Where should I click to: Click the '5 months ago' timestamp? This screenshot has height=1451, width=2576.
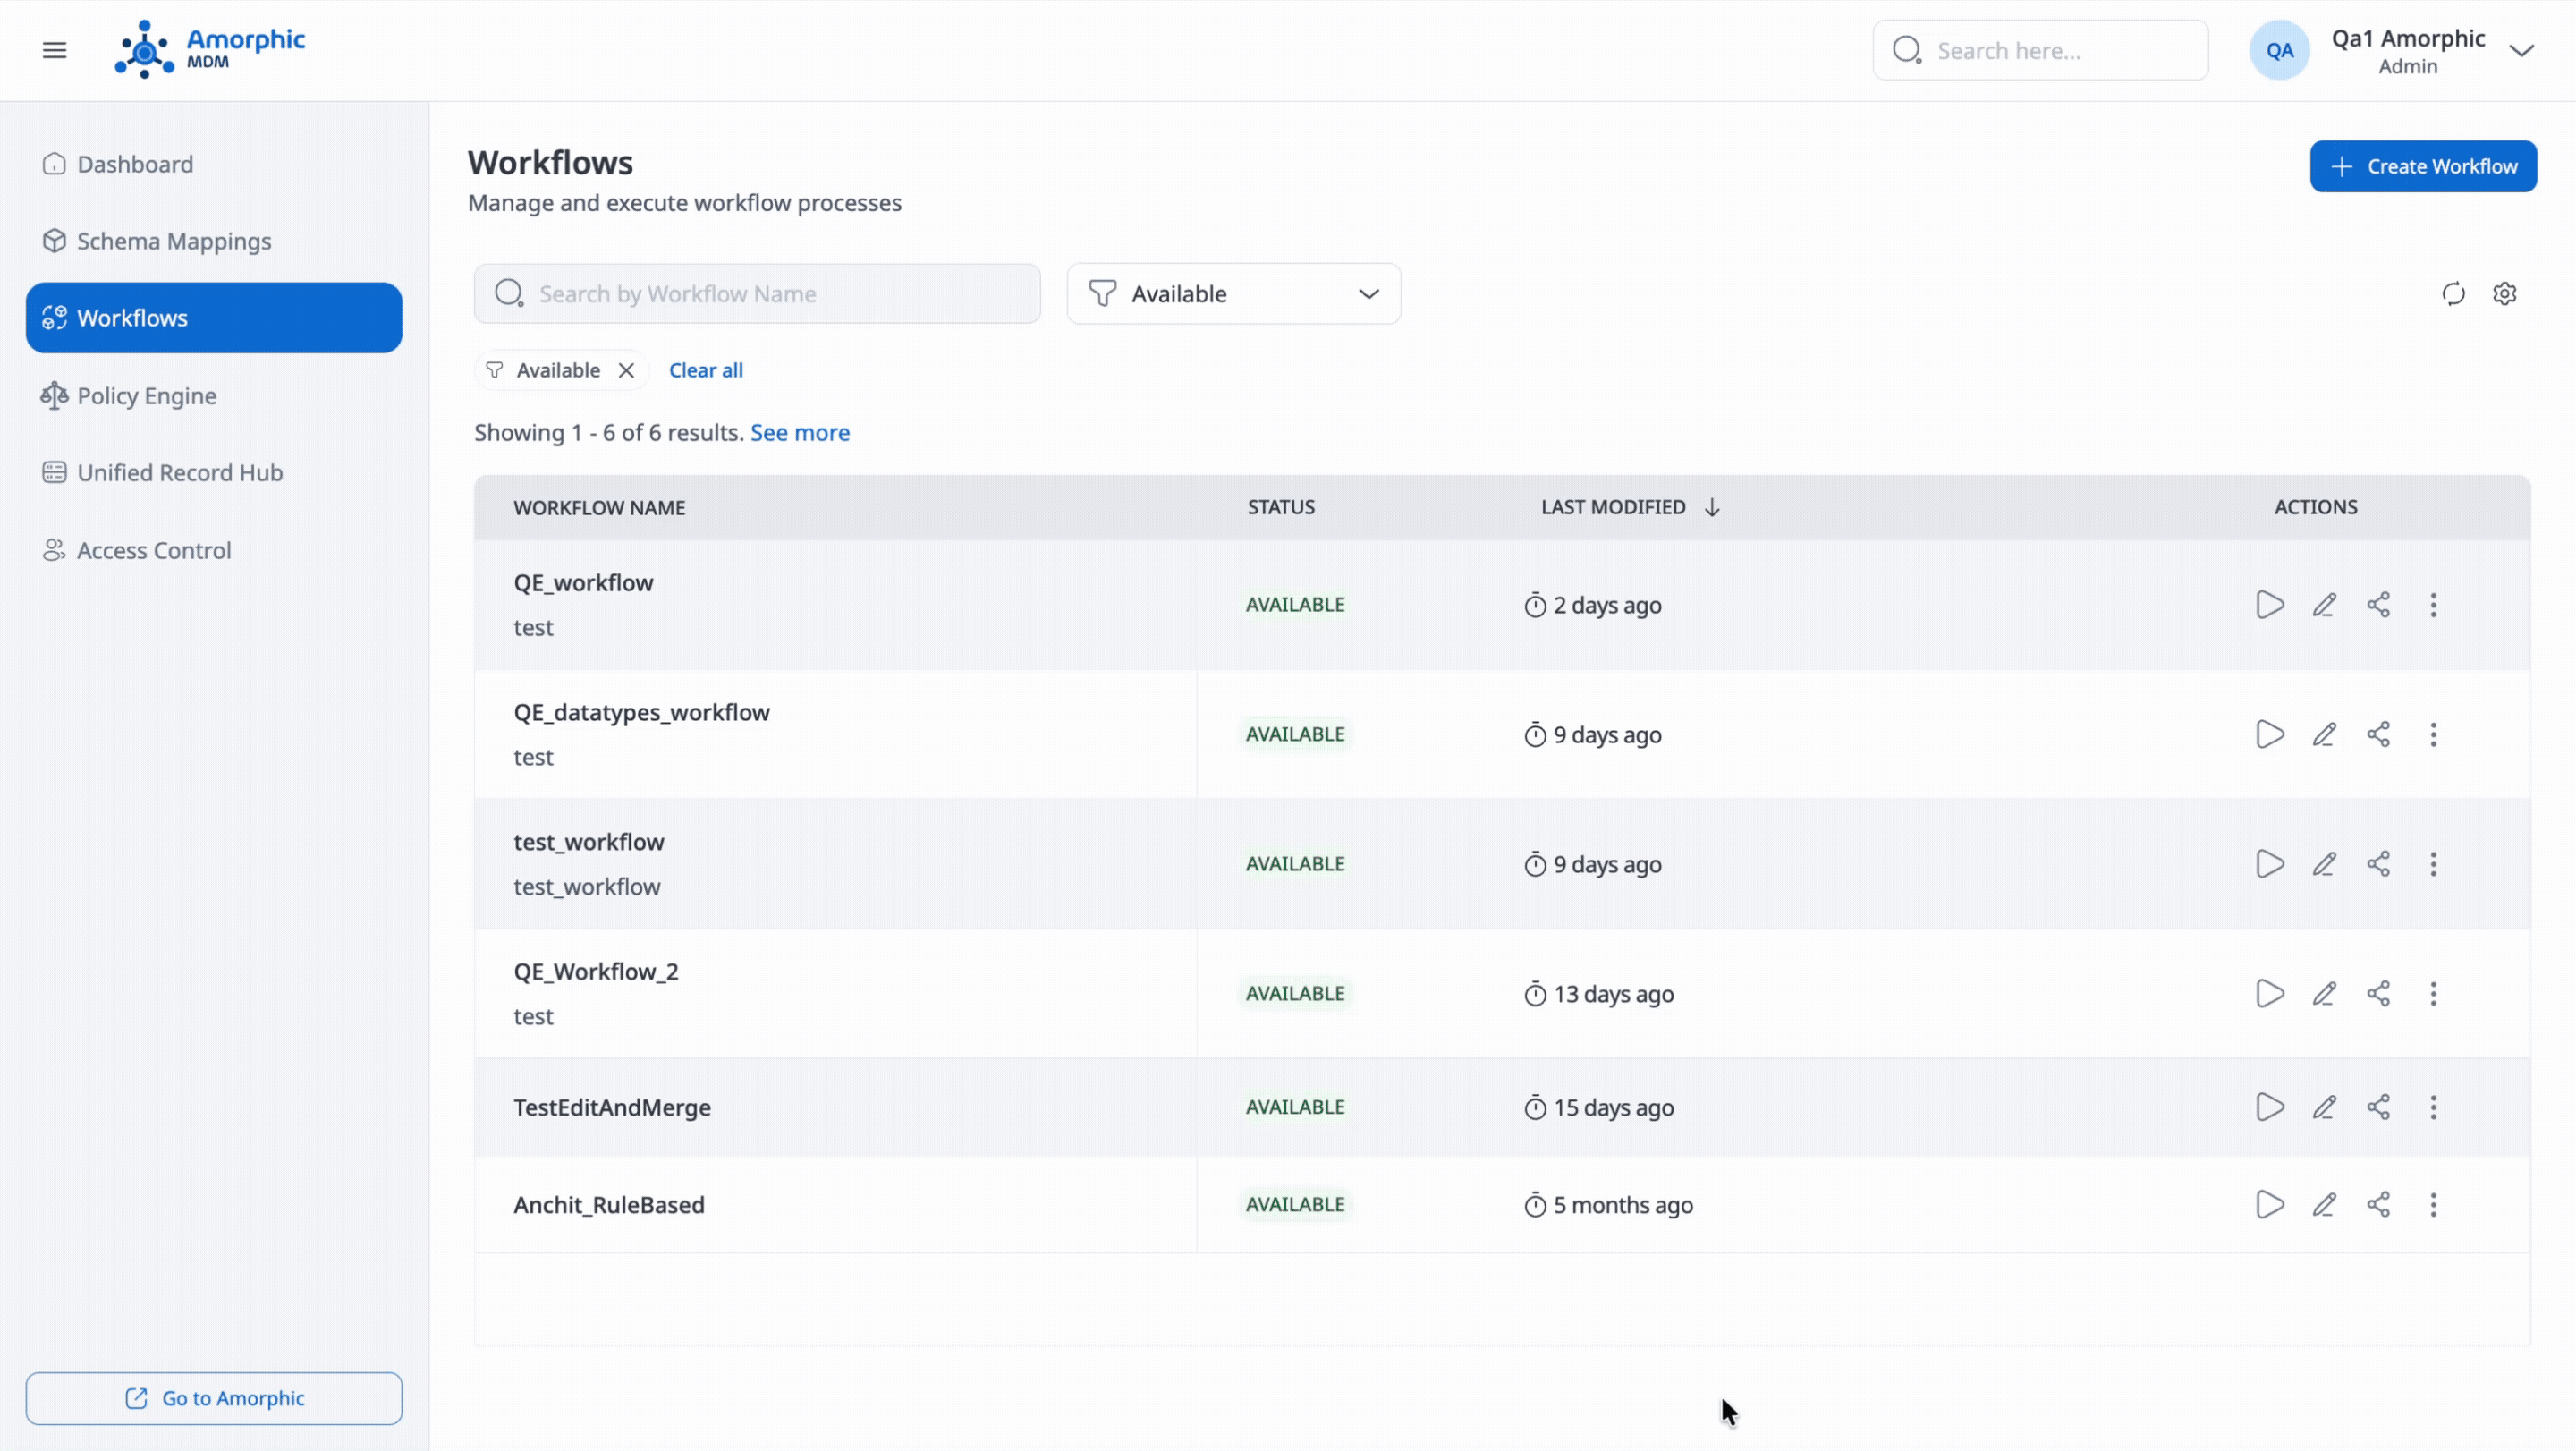(x=1623, y=1206)
